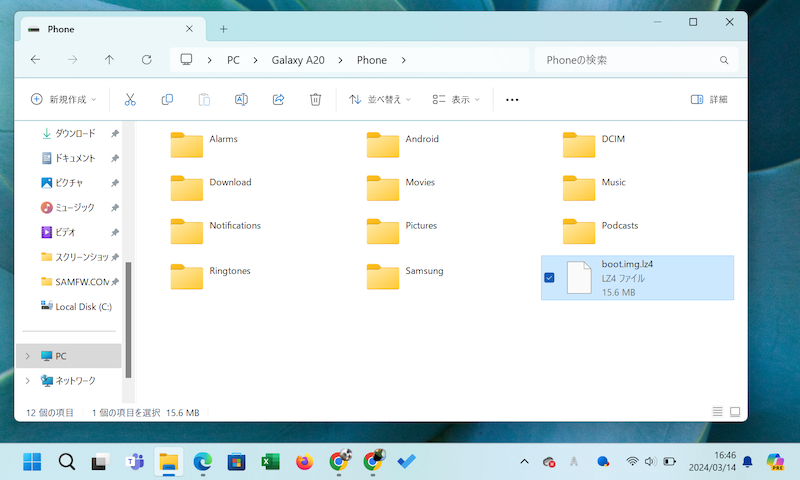Open the 表示 view dropdown
The width and height of the screenshot is (800, 480).
pyautogui.click(x=456, y=100)
